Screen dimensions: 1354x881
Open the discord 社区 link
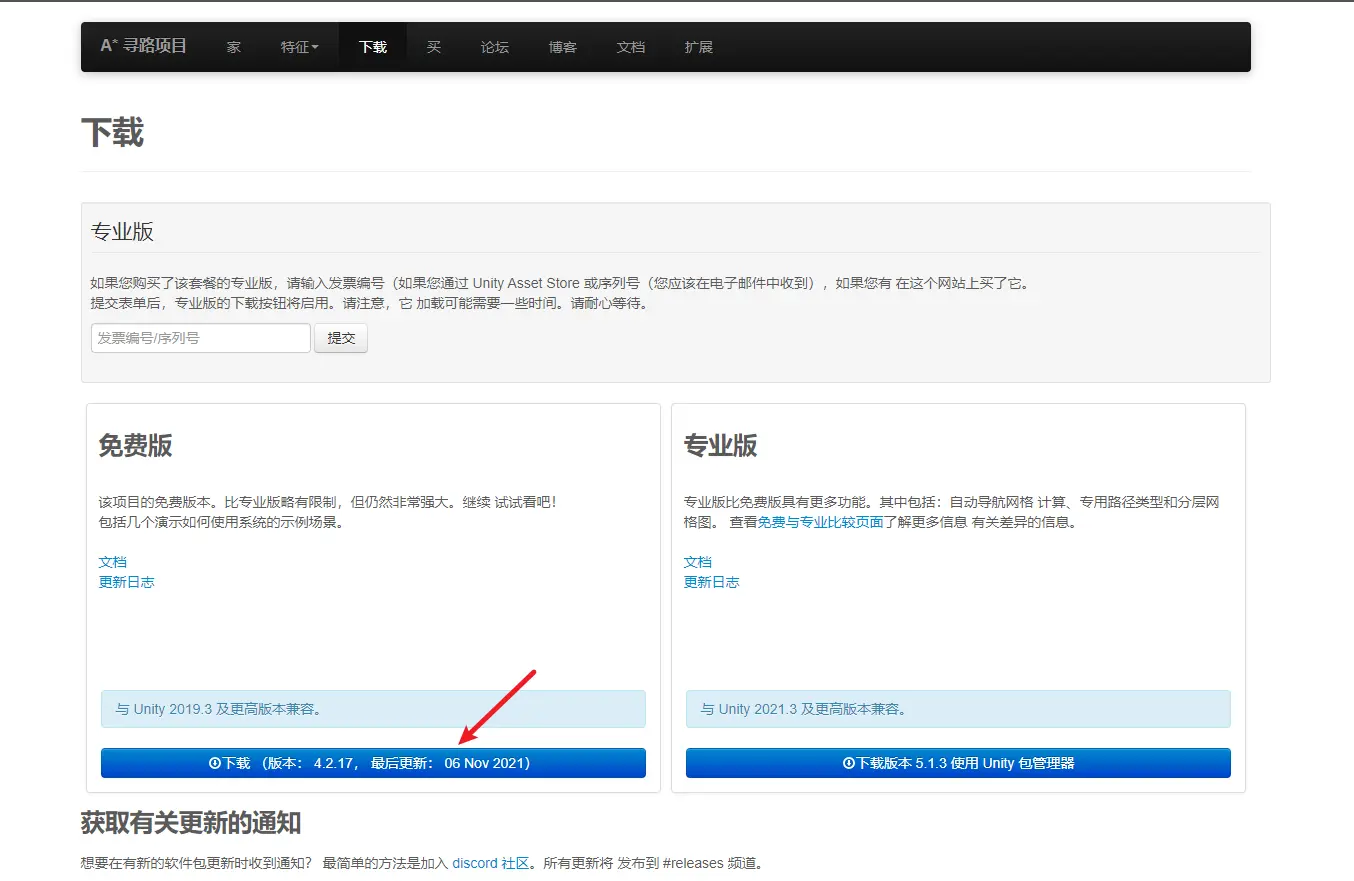click(490, 863)
